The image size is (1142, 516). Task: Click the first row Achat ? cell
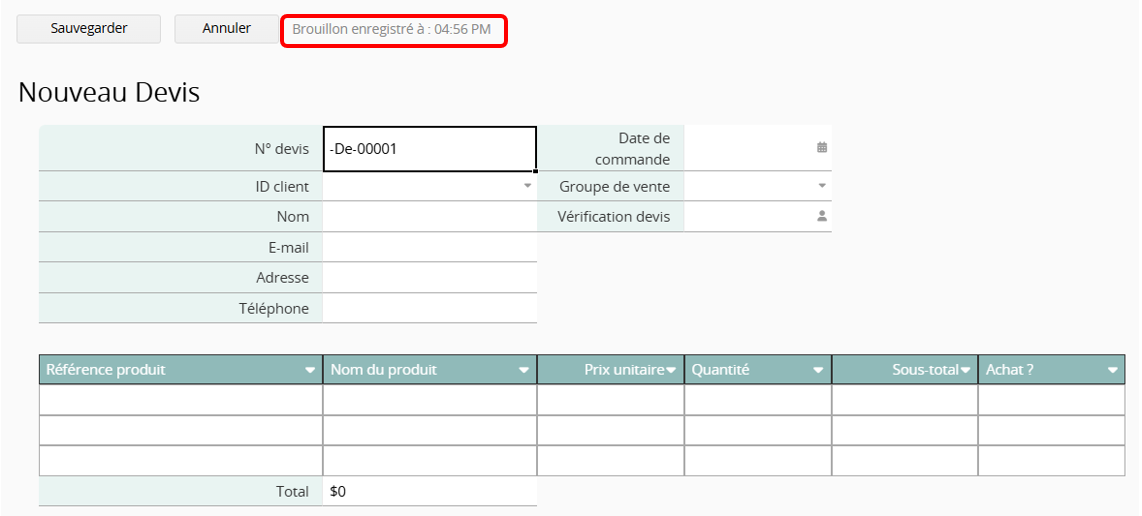[x=1051, y=400]
